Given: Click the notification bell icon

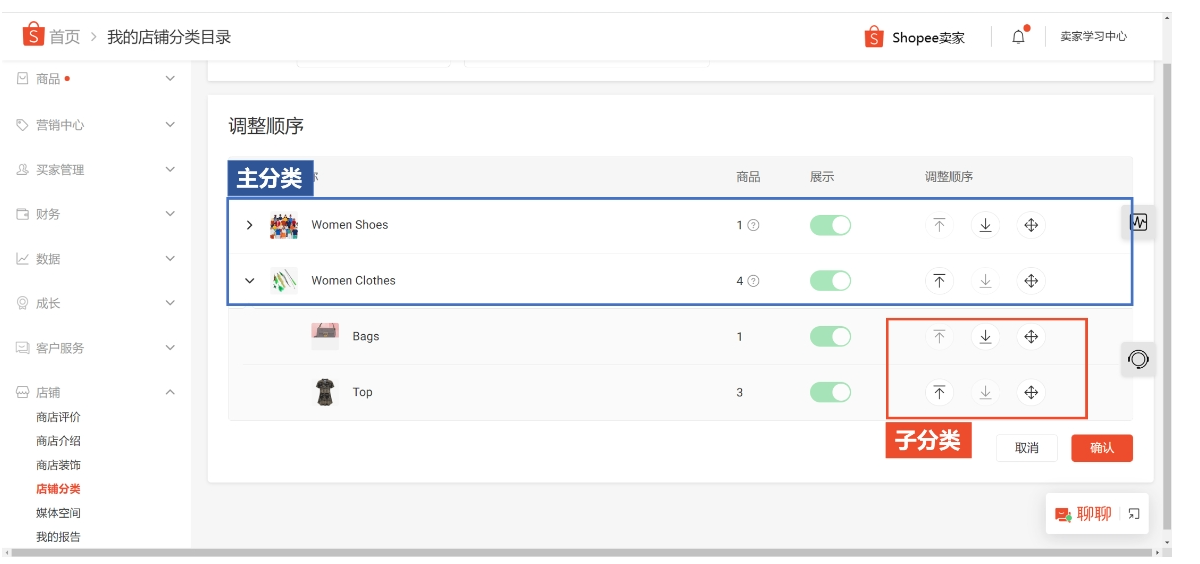Looking at the screenshot, I should pos(1018,37).
